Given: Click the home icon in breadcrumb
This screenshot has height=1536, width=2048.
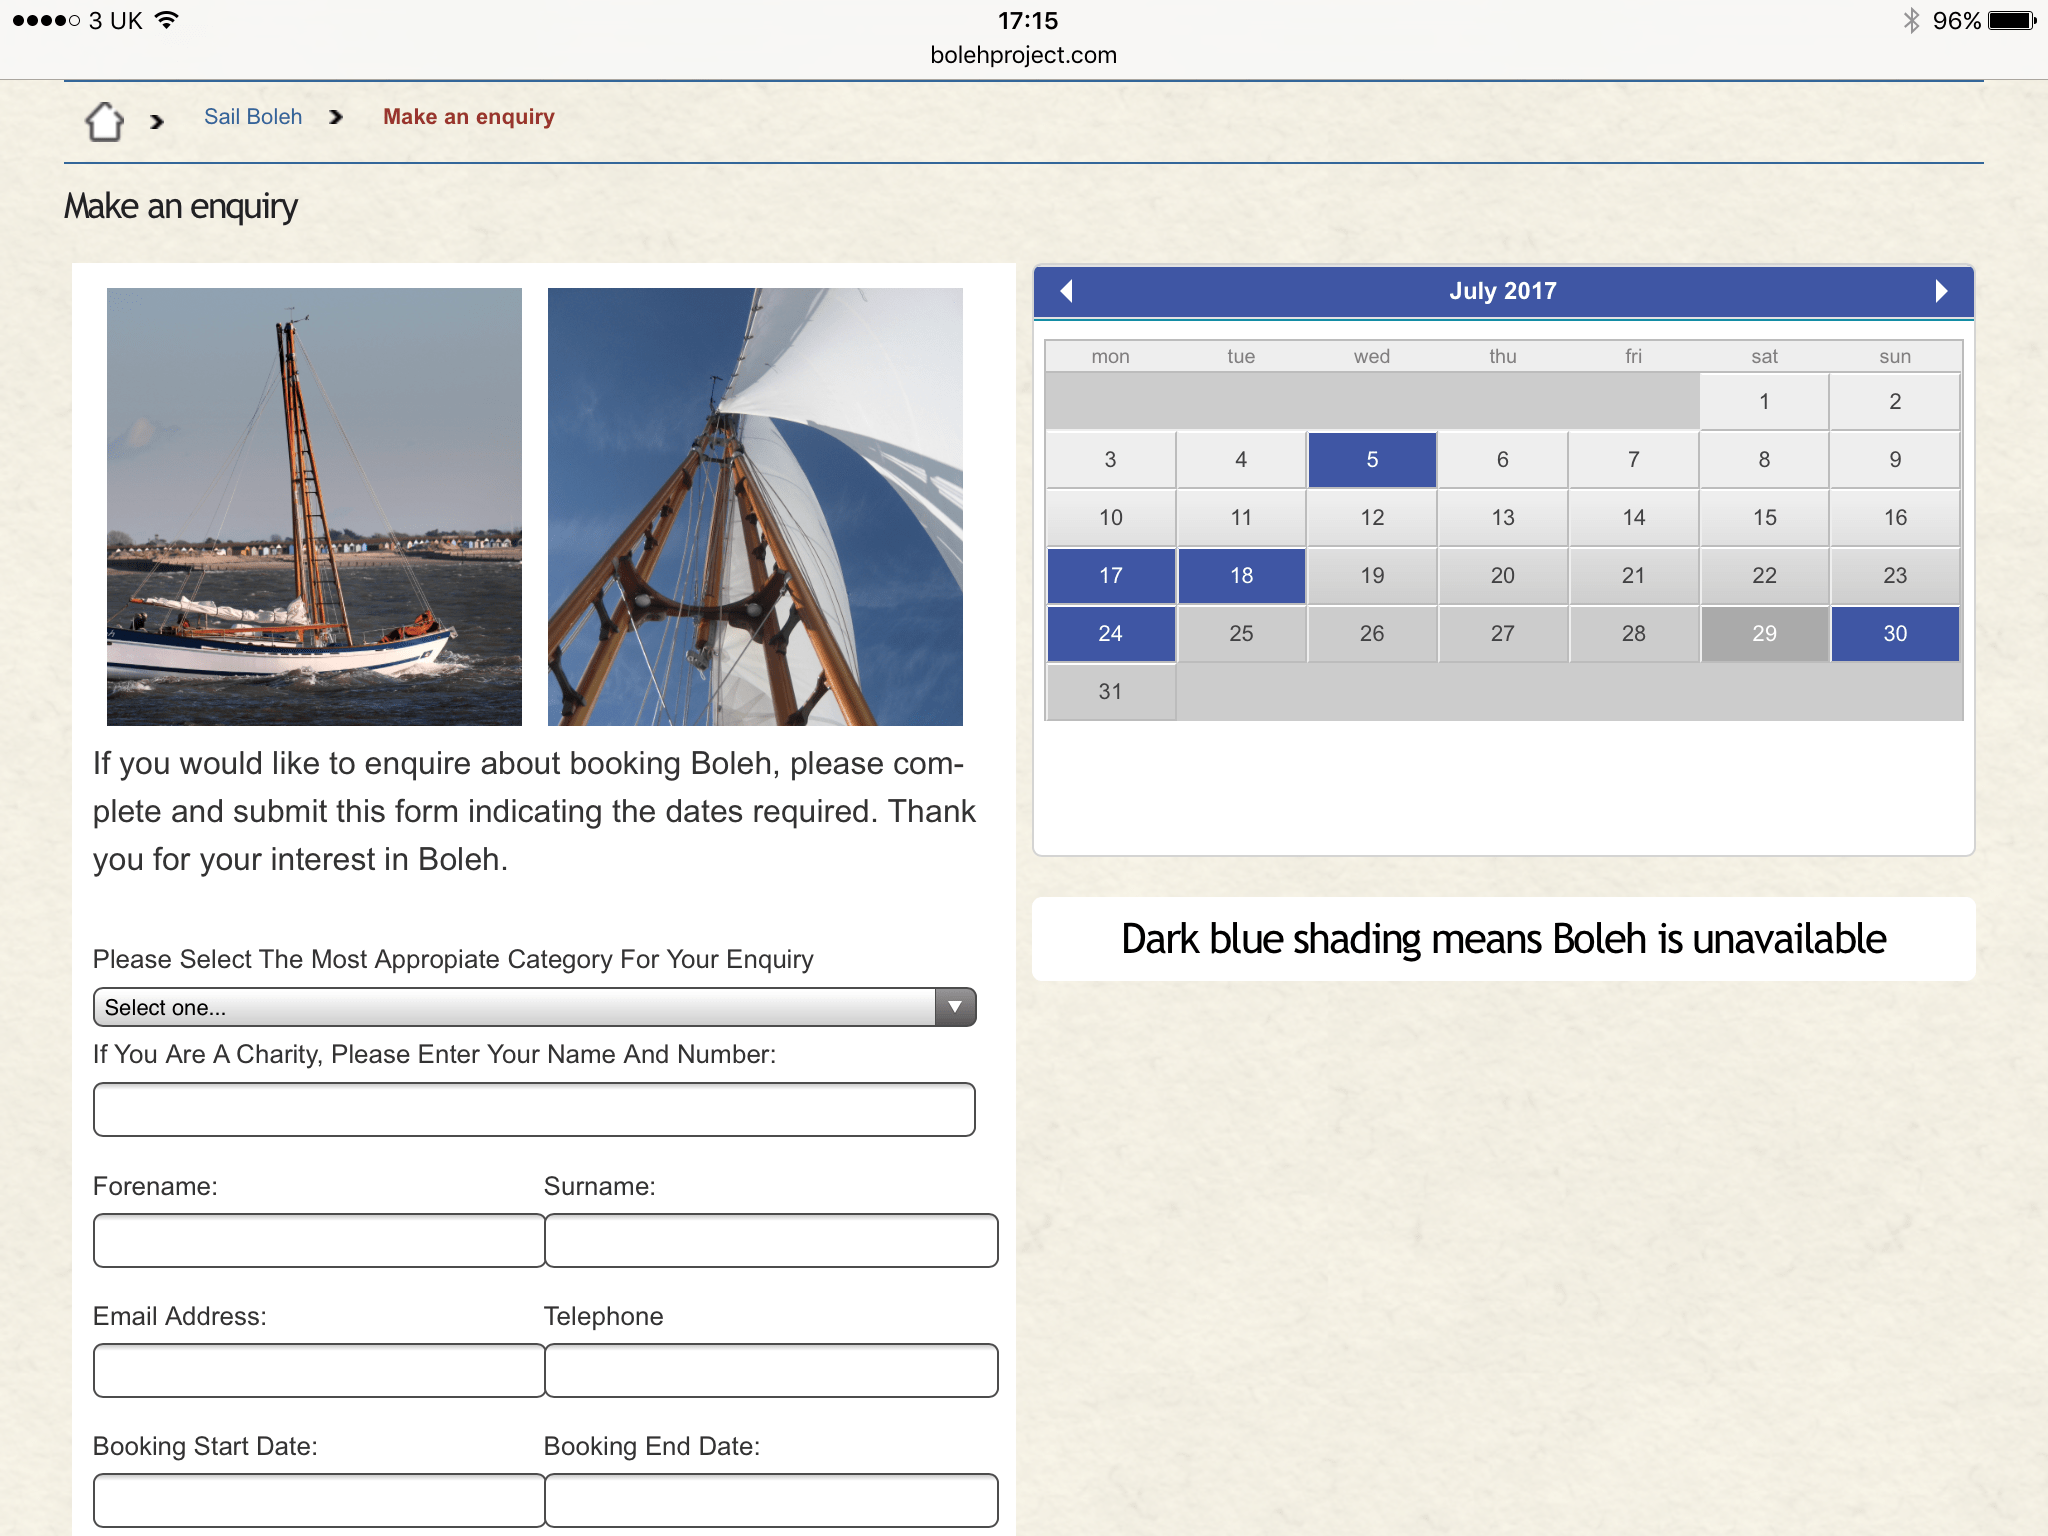Looking at the screenshot, I should [104, 121].
